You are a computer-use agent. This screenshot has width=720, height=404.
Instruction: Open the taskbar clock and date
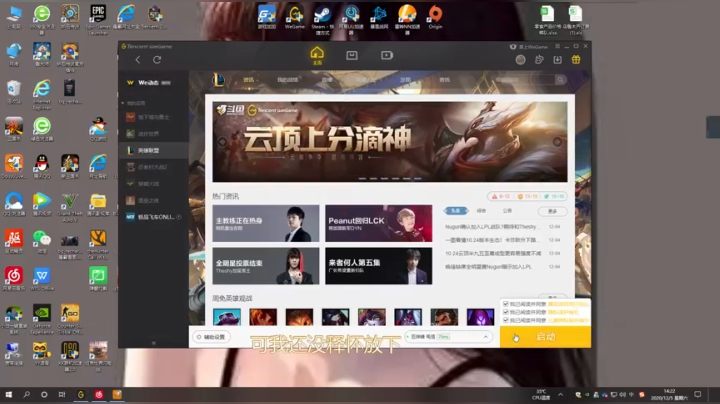(x=669, y=394)
